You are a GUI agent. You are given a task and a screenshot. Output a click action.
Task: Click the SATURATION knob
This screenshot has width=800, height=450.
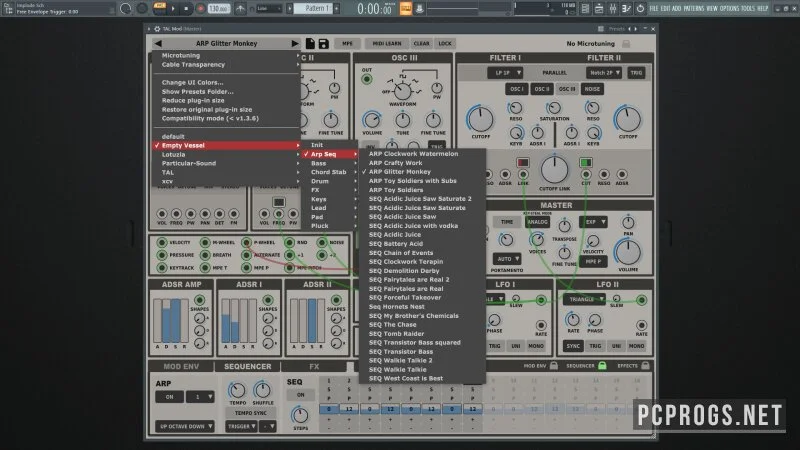pos(554,108)
